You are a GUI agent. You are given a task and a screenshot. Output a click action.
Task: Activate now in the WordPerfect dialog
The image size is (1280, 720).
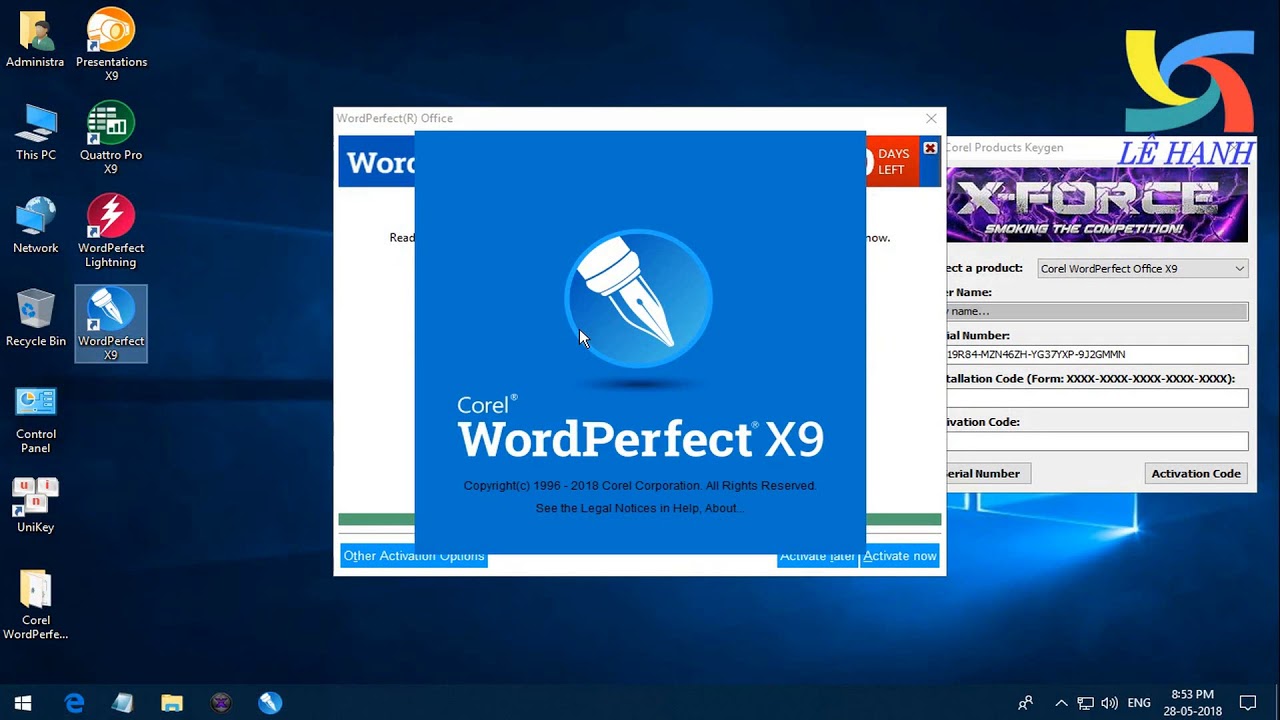(899, 556)
